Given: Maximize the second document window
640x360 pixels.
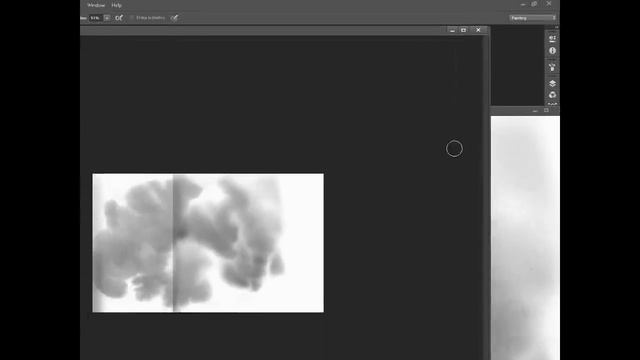Looking at the screenshot, I should 547,111.
